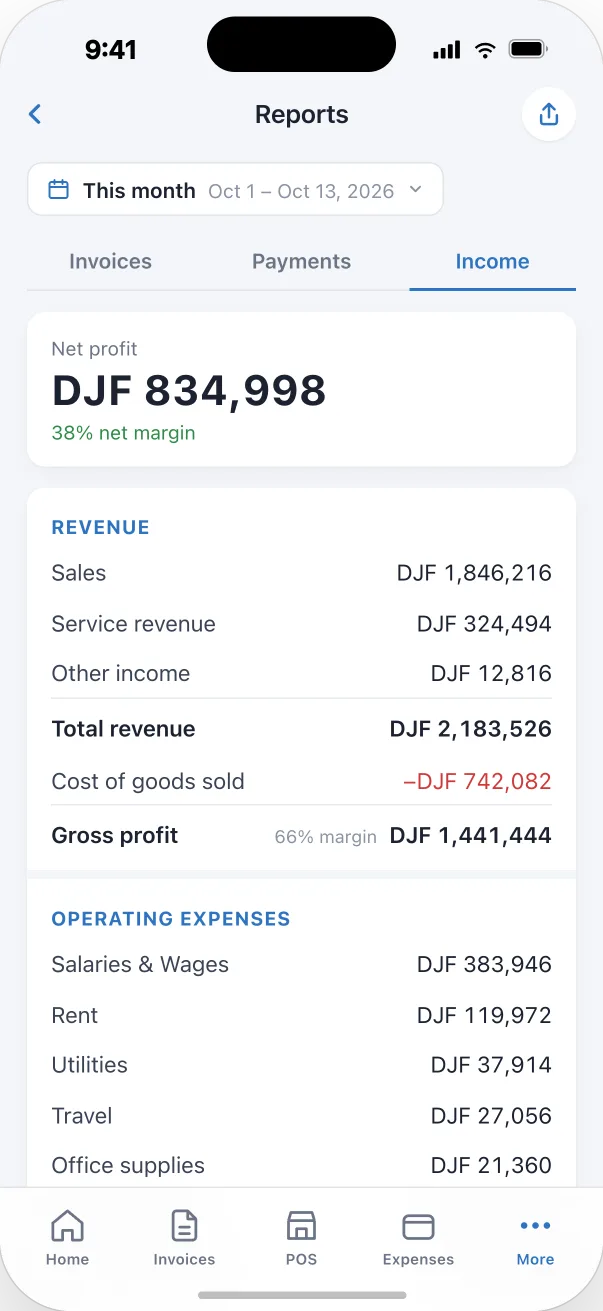603x1311 pixels.
Task: Open the More menu in bottom navigation
Action: [535, 1238]
